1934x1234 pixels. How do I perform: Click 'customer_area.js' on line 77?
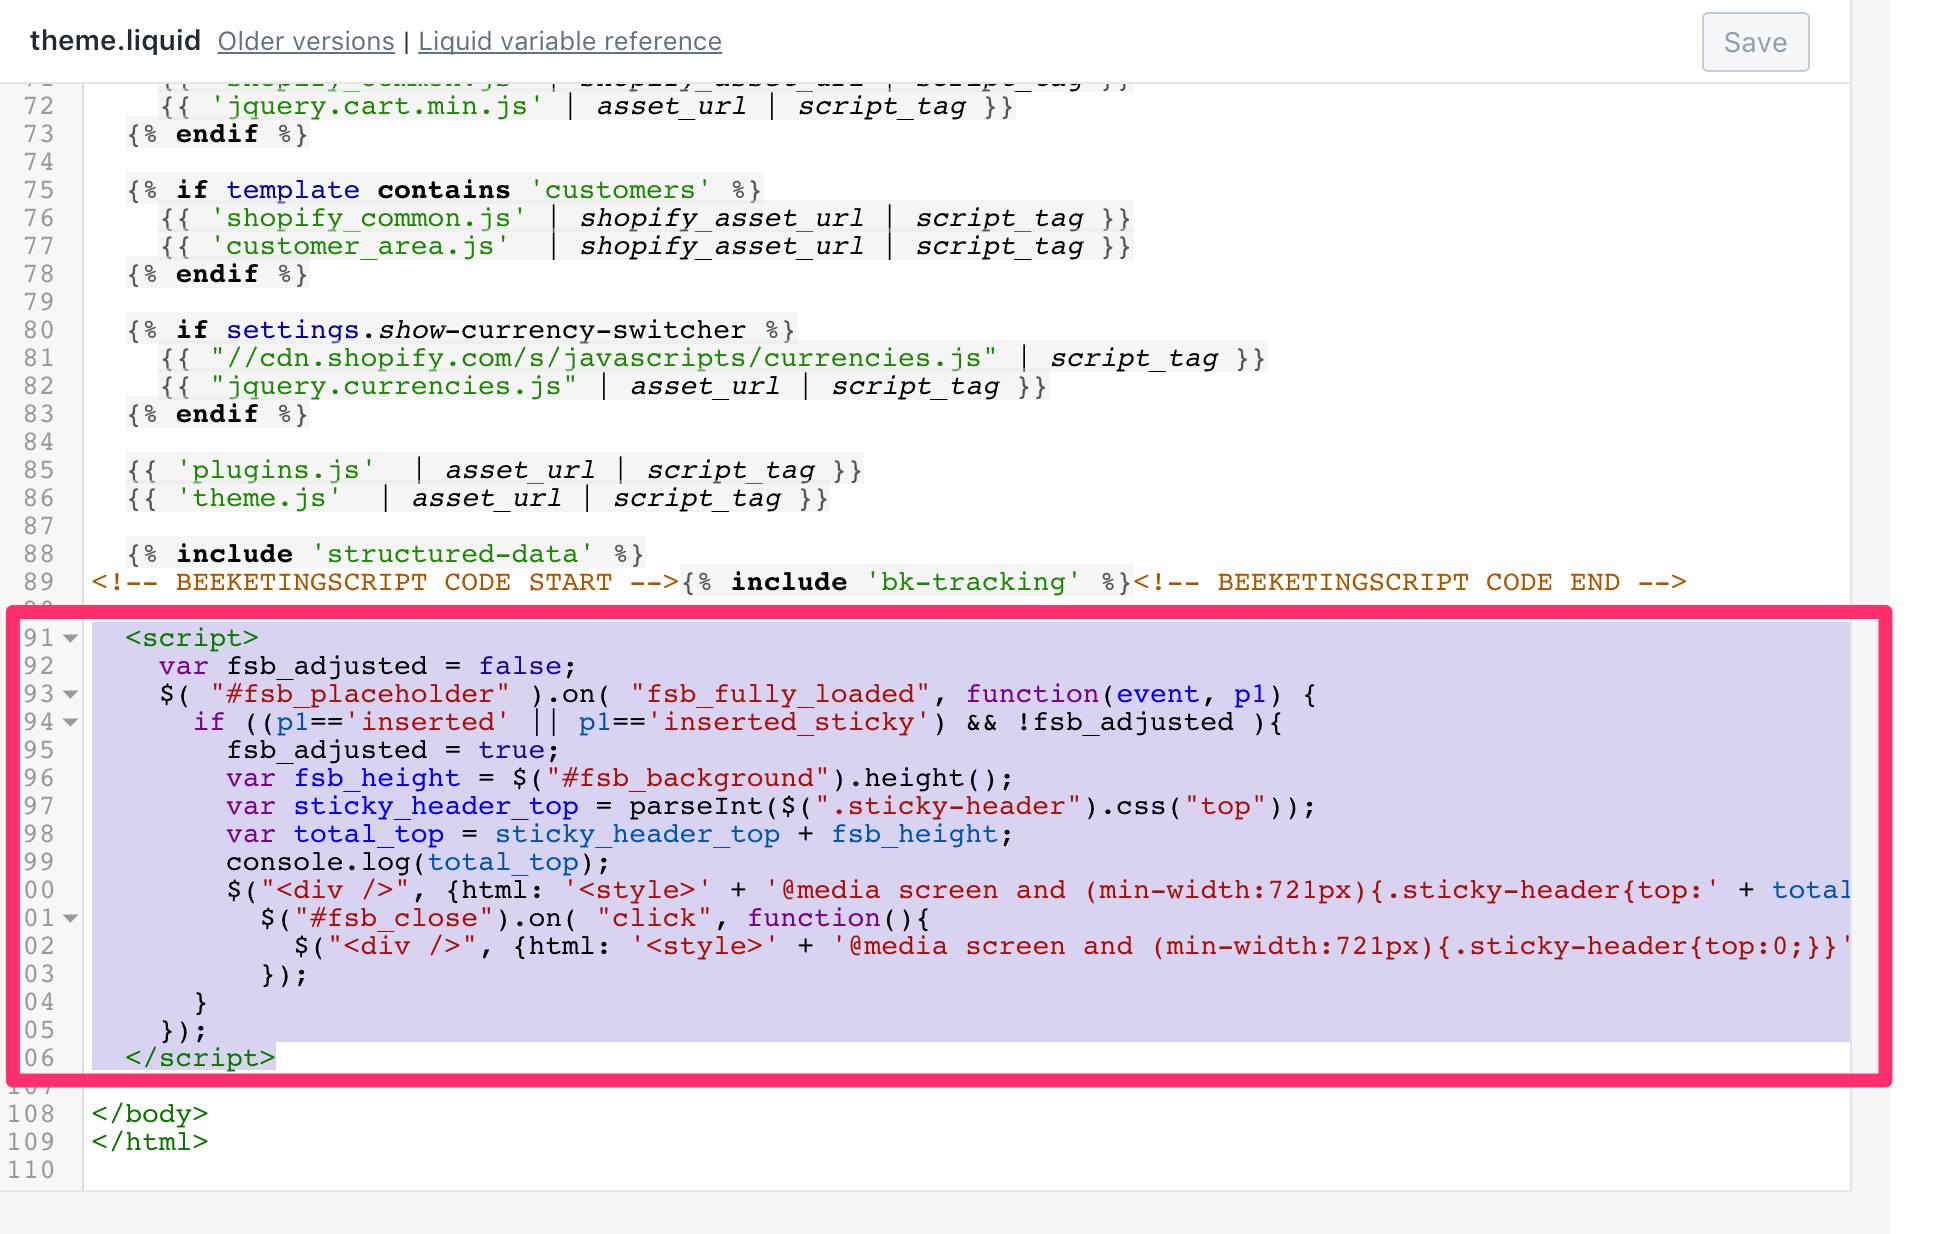click(360, 246)
